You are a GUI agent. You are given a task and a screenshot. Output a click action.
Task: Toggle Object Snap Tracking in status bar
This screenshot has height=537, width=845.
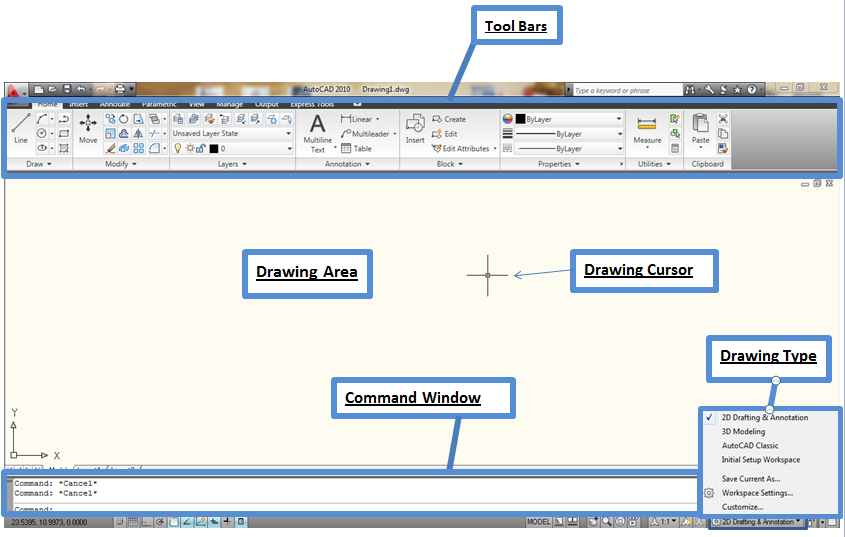[187, 522]
